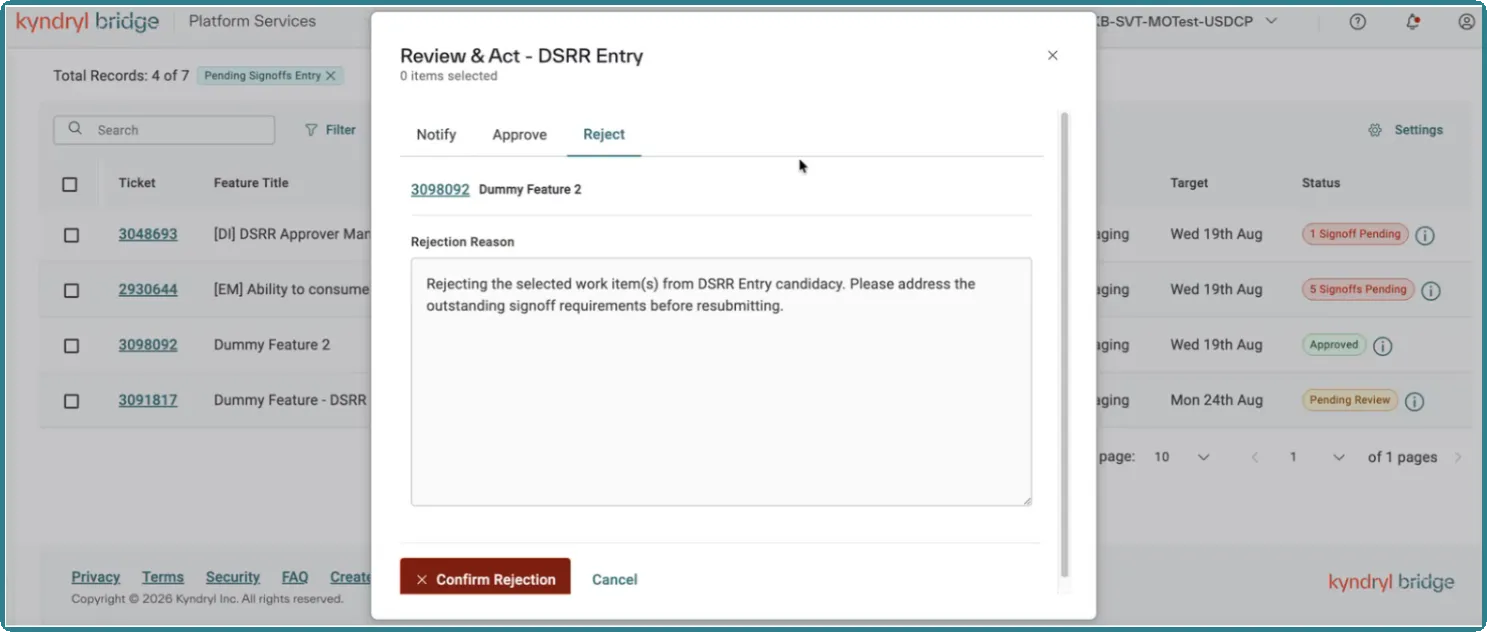Click the Settings button label
Viewport: 1487px width, 632px height.
coord(1419,130)
